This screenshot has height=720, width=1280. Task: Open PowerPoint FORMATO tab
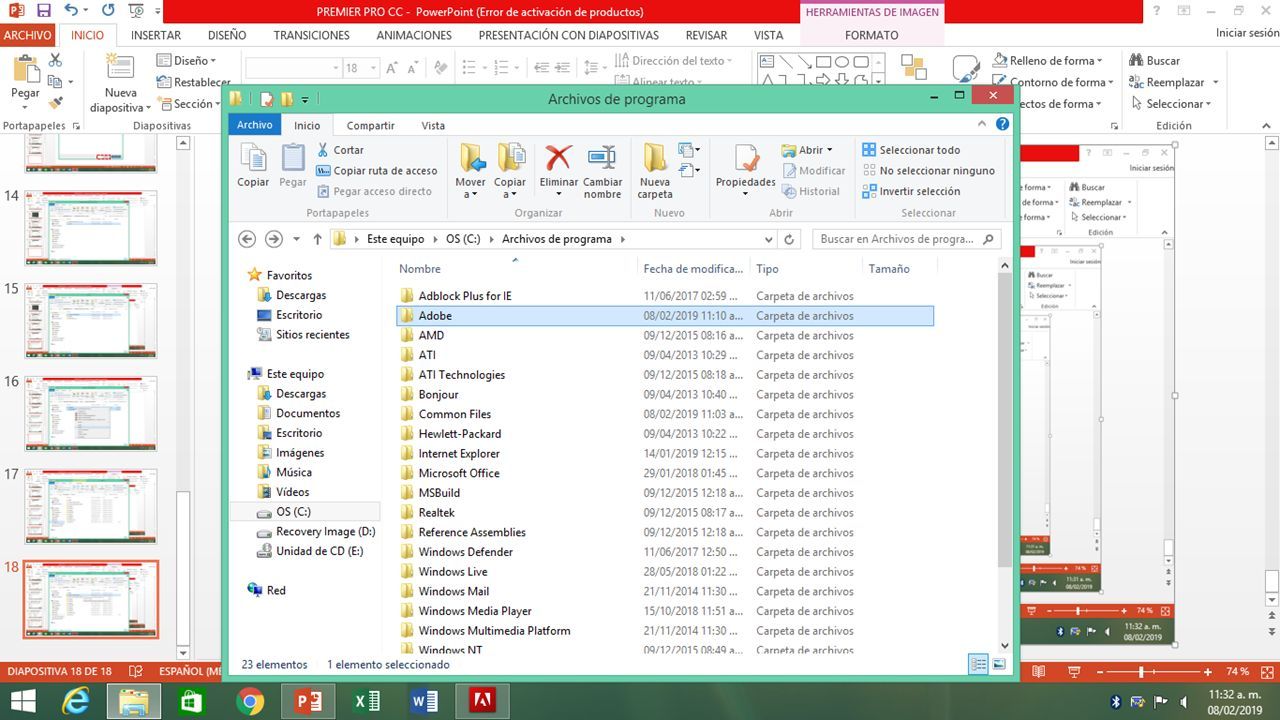point(871,35)
